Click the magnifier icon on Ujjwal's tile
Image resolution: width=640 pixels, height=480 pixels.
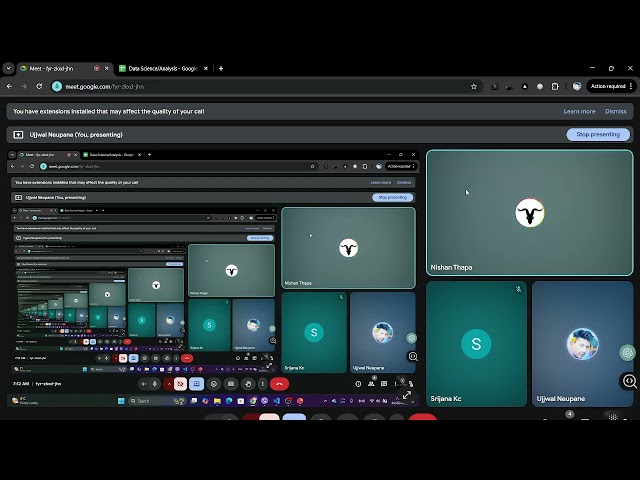click(629, 381)
